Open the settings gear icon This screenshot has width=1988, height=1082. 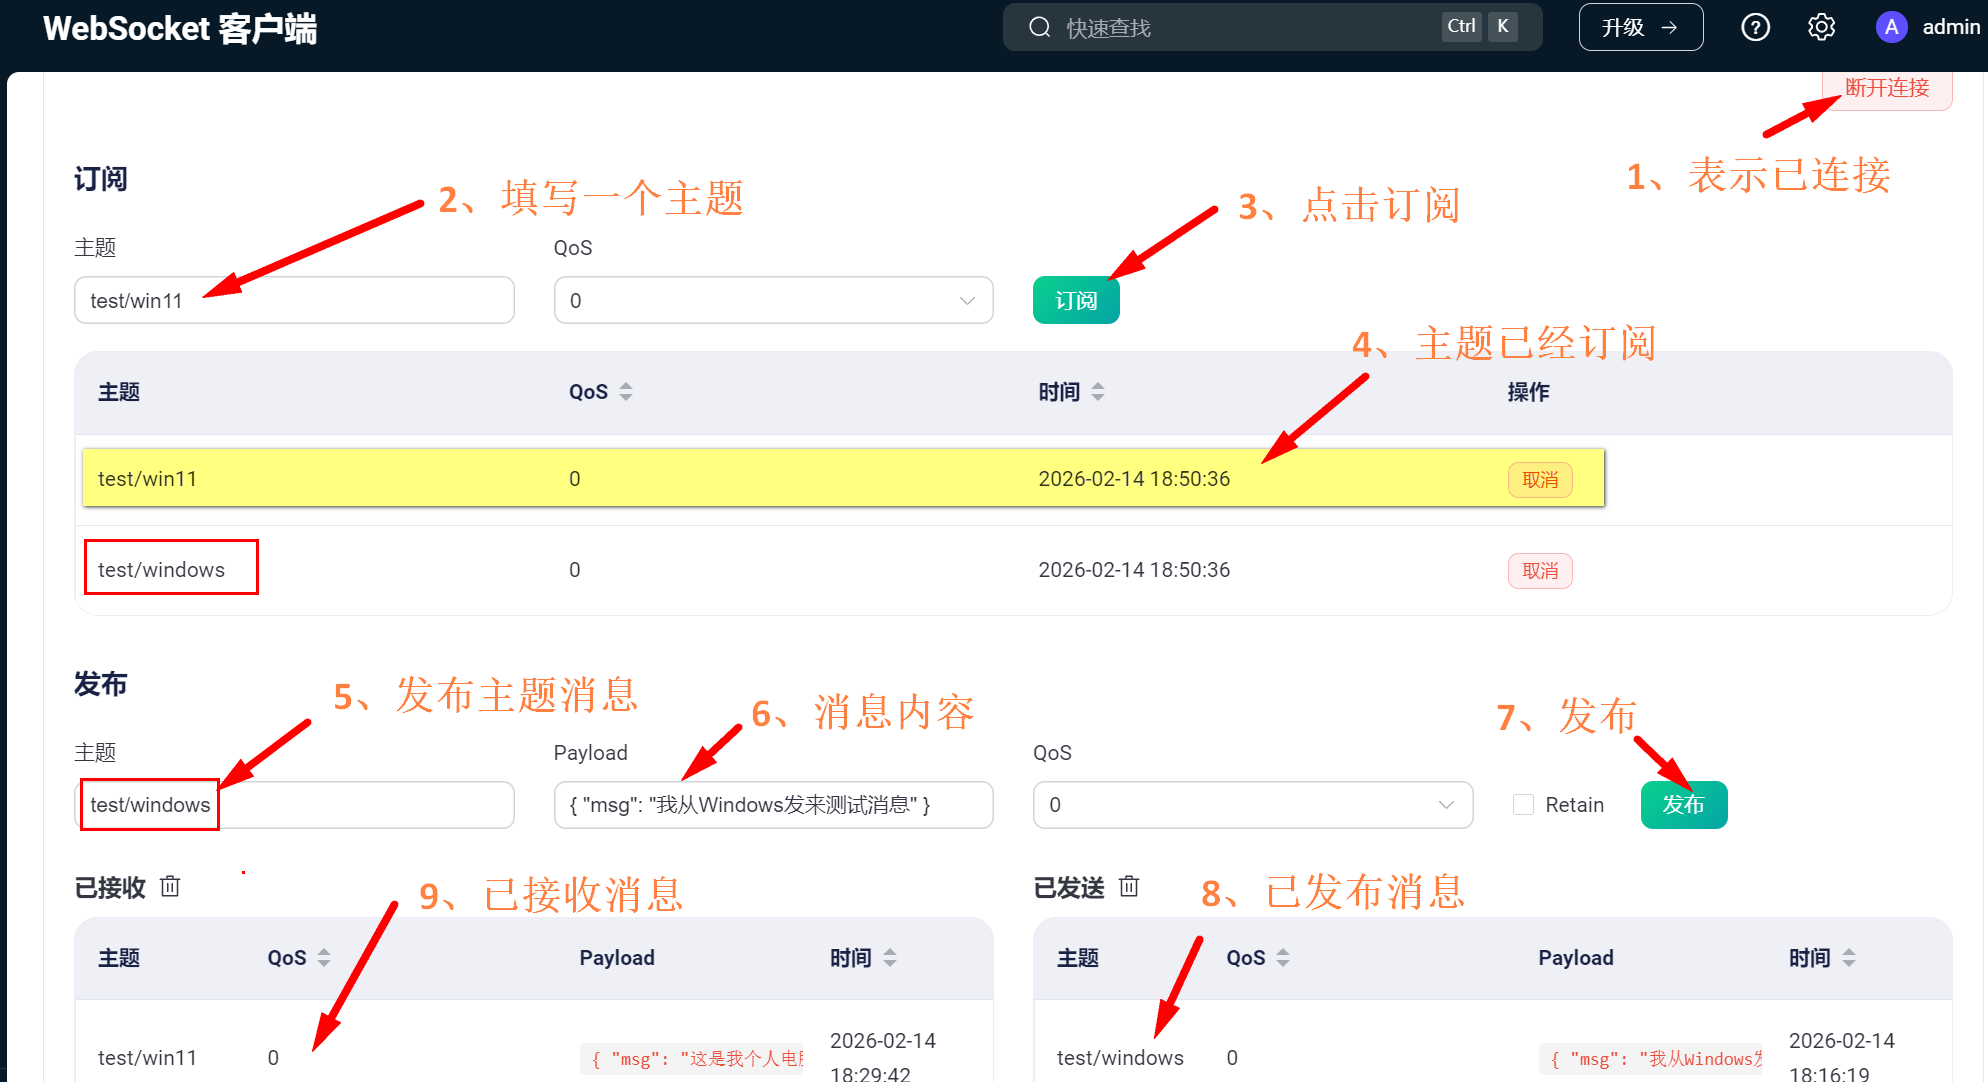(x=1821, y=28)
